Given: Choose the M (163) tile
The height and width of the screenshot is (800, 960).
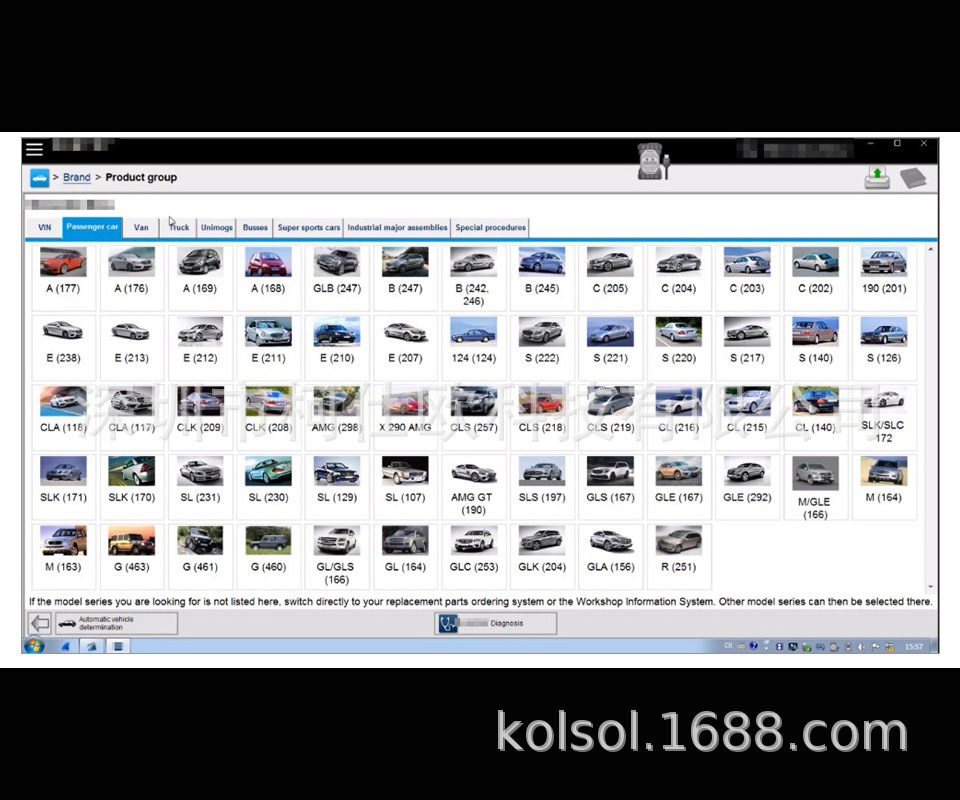Looking at the screenshot, I should 63,556.
